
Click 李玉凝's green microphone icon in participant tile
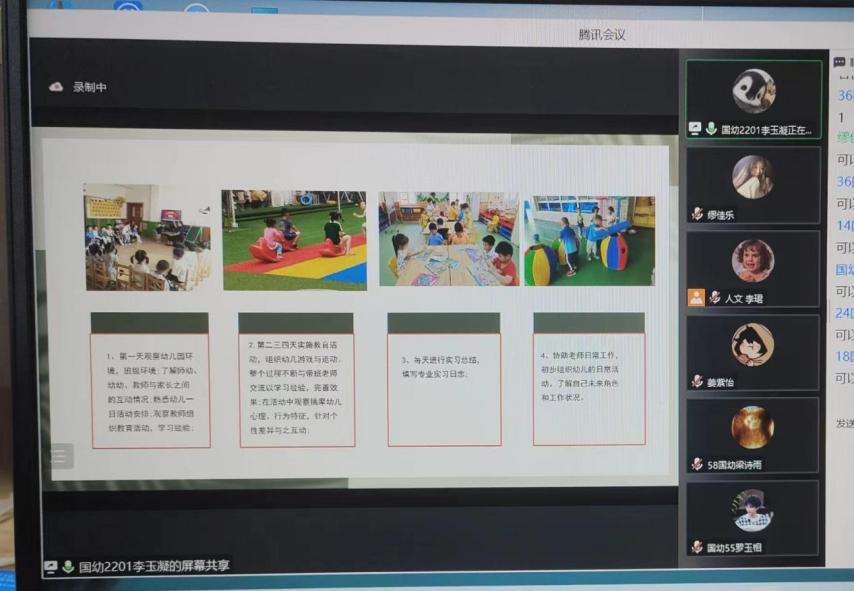tap(711, 129)
